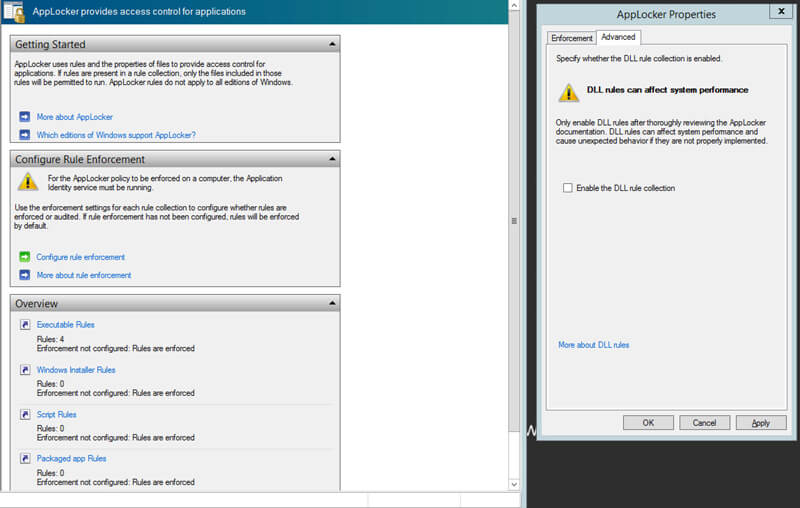The image size is (800, 508).
Task: Click the 'DLL rules can affect system performance' heading
Action: (667, 90)
